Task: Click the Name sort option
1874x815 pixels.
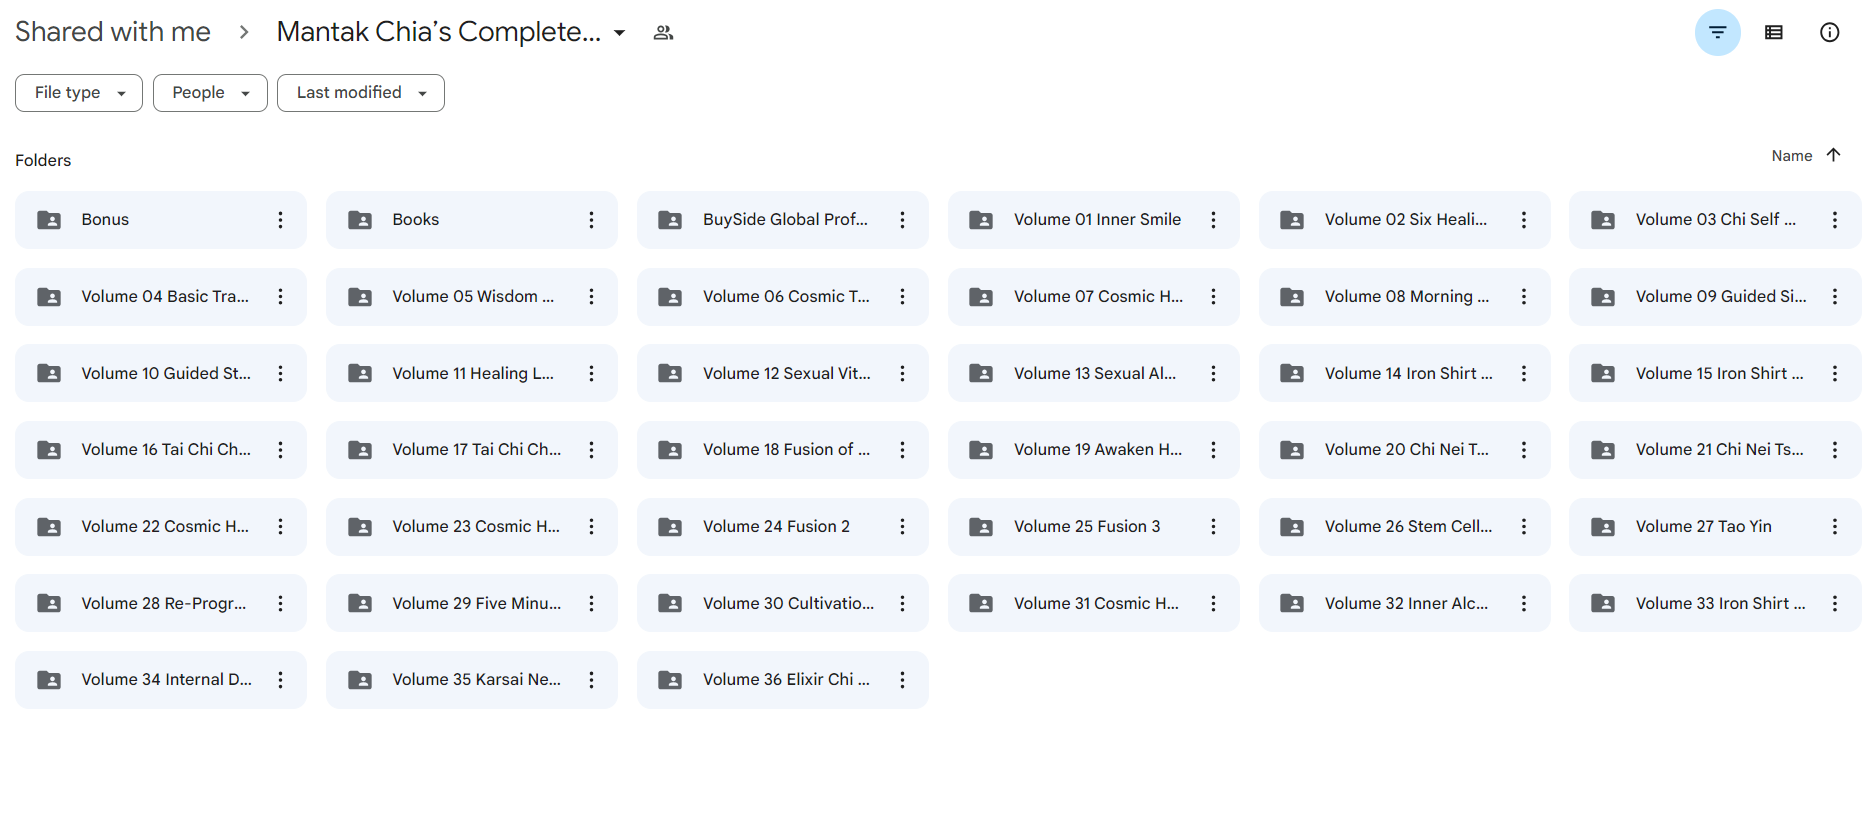Action: tap(1791, 156)
